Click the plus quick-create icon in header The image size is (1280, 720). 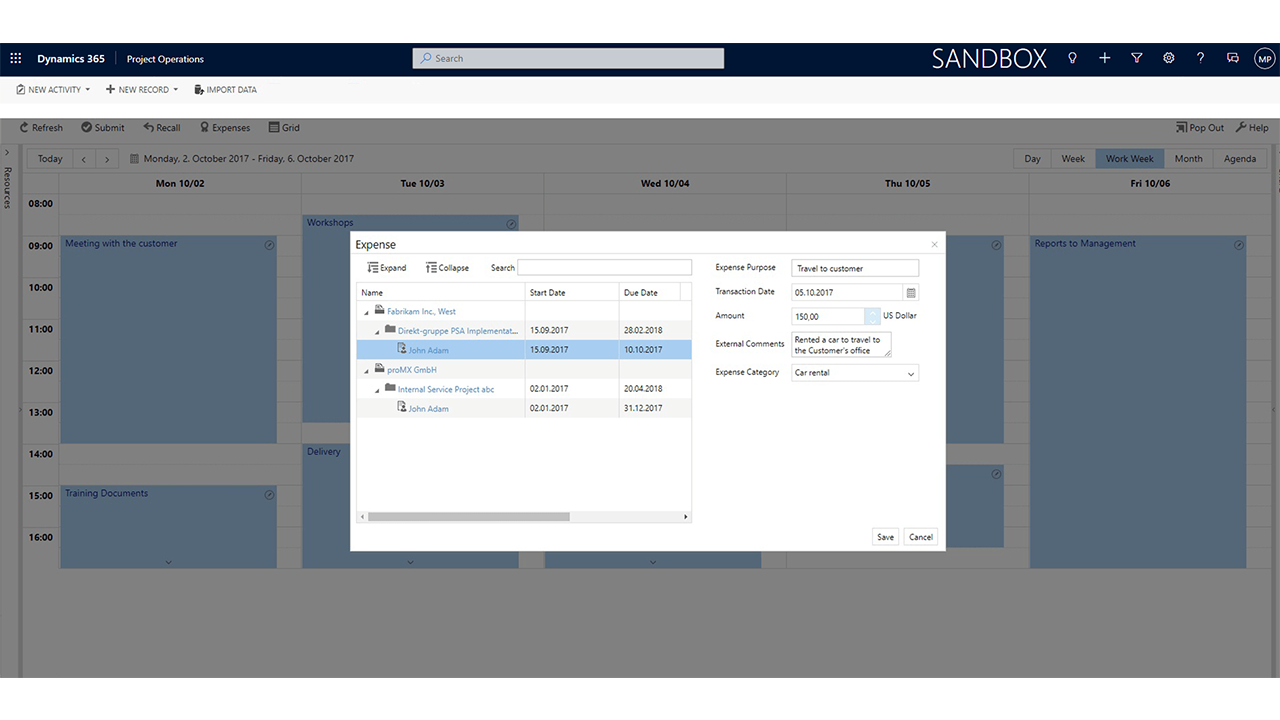point(1104,58)
